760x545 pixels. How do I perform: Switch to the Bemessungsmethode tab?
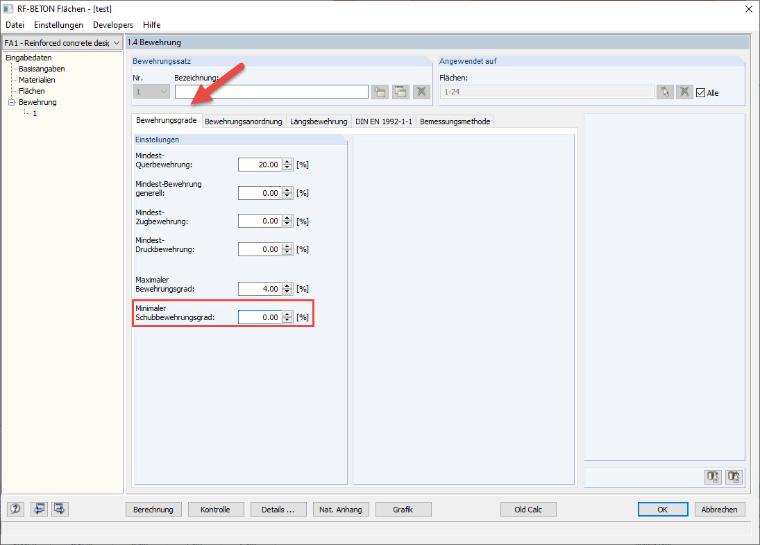455,121
